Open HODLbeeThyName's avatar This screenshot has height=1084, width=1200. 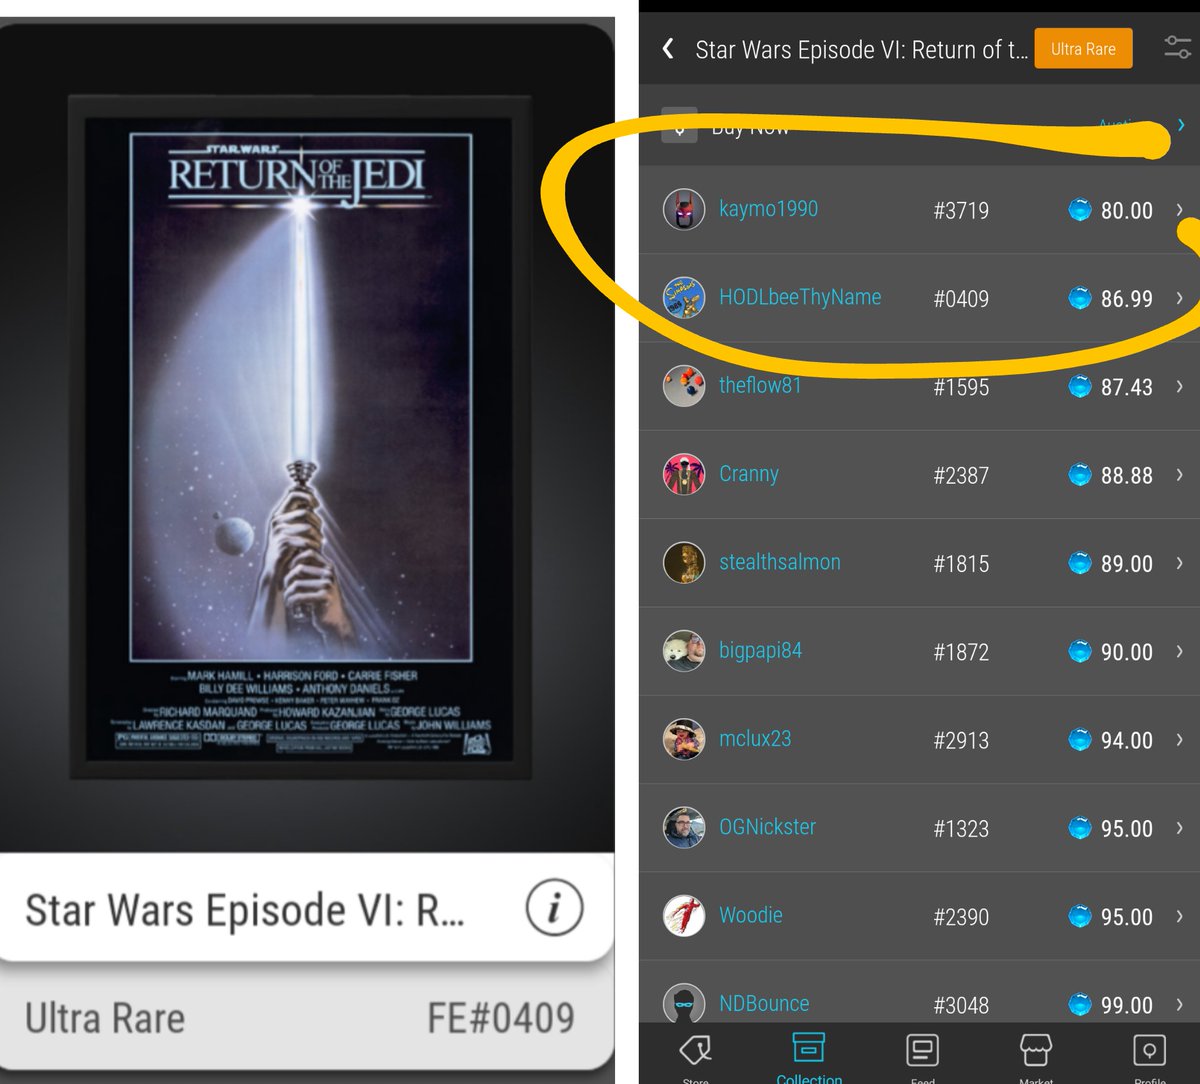[684, 297]
